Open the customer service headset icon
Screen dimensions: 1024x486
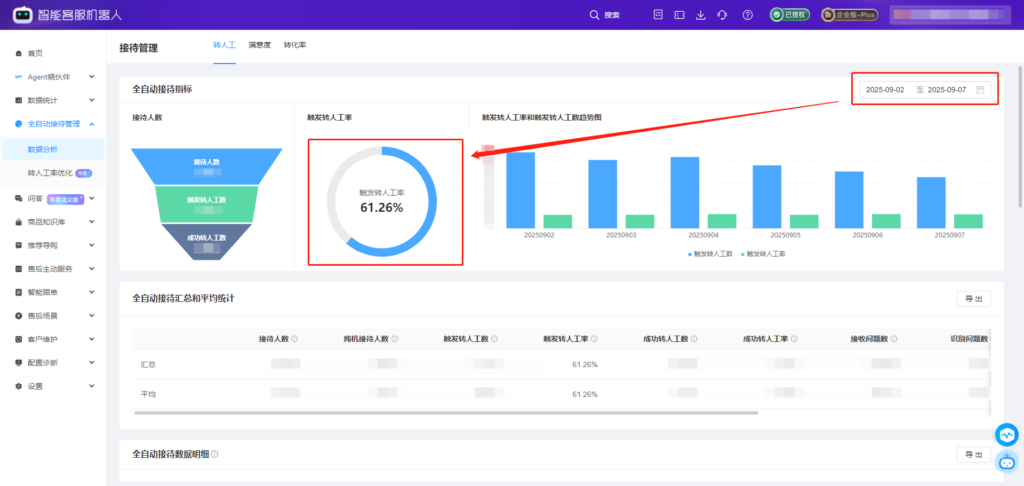tap(723, 15)
